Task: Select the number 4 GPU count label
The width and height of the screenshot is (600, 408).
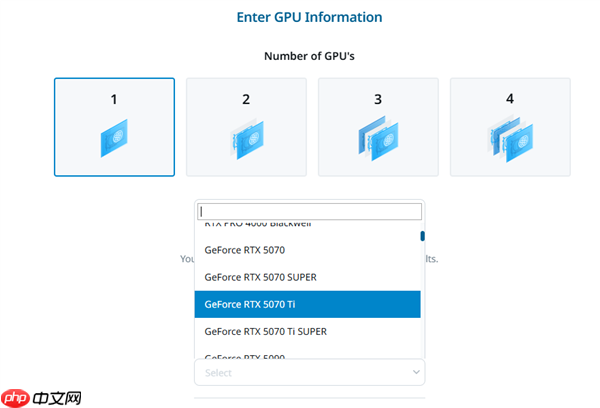Action: click(510, 99)
